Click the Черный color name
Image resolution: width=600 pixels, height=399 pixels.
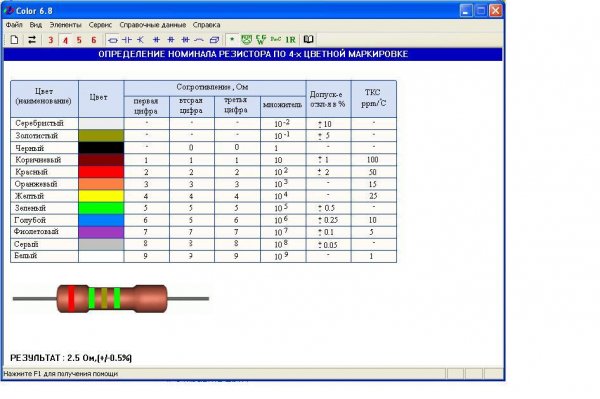tap(29, 148)
